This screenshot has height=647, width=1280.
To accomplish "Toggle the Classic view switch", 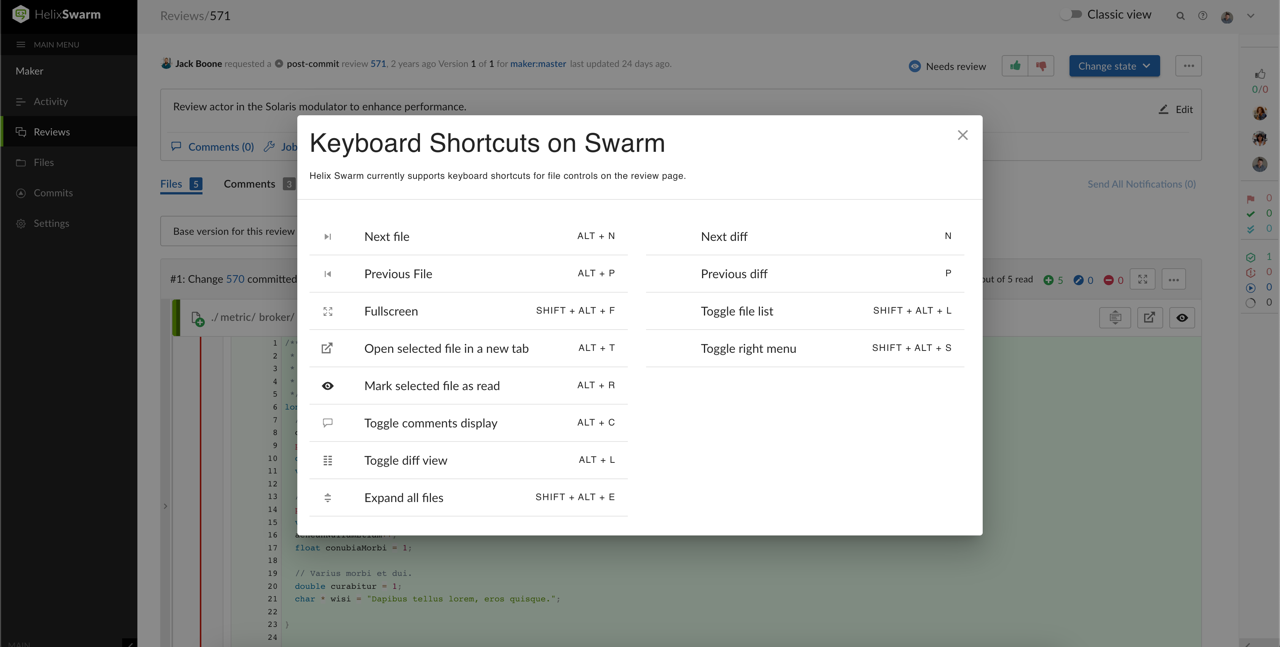I will point(1072,15).
